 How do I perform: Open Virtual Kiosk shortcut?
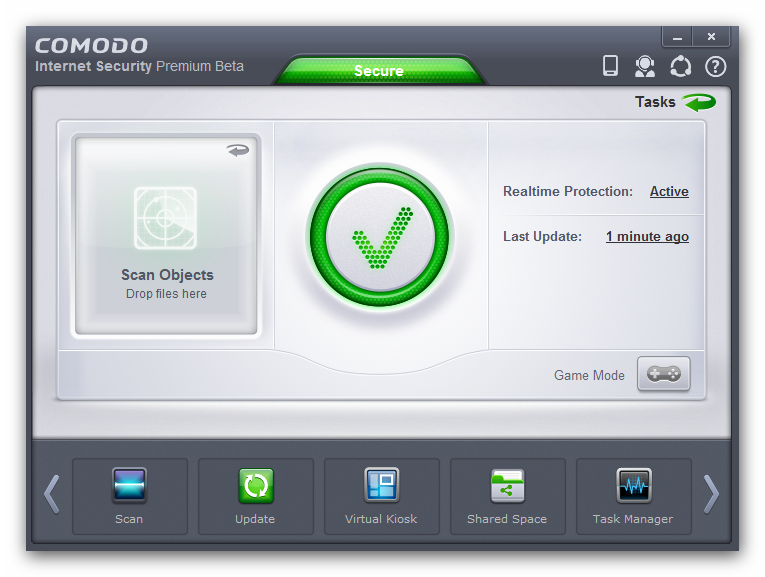[382, 497]
